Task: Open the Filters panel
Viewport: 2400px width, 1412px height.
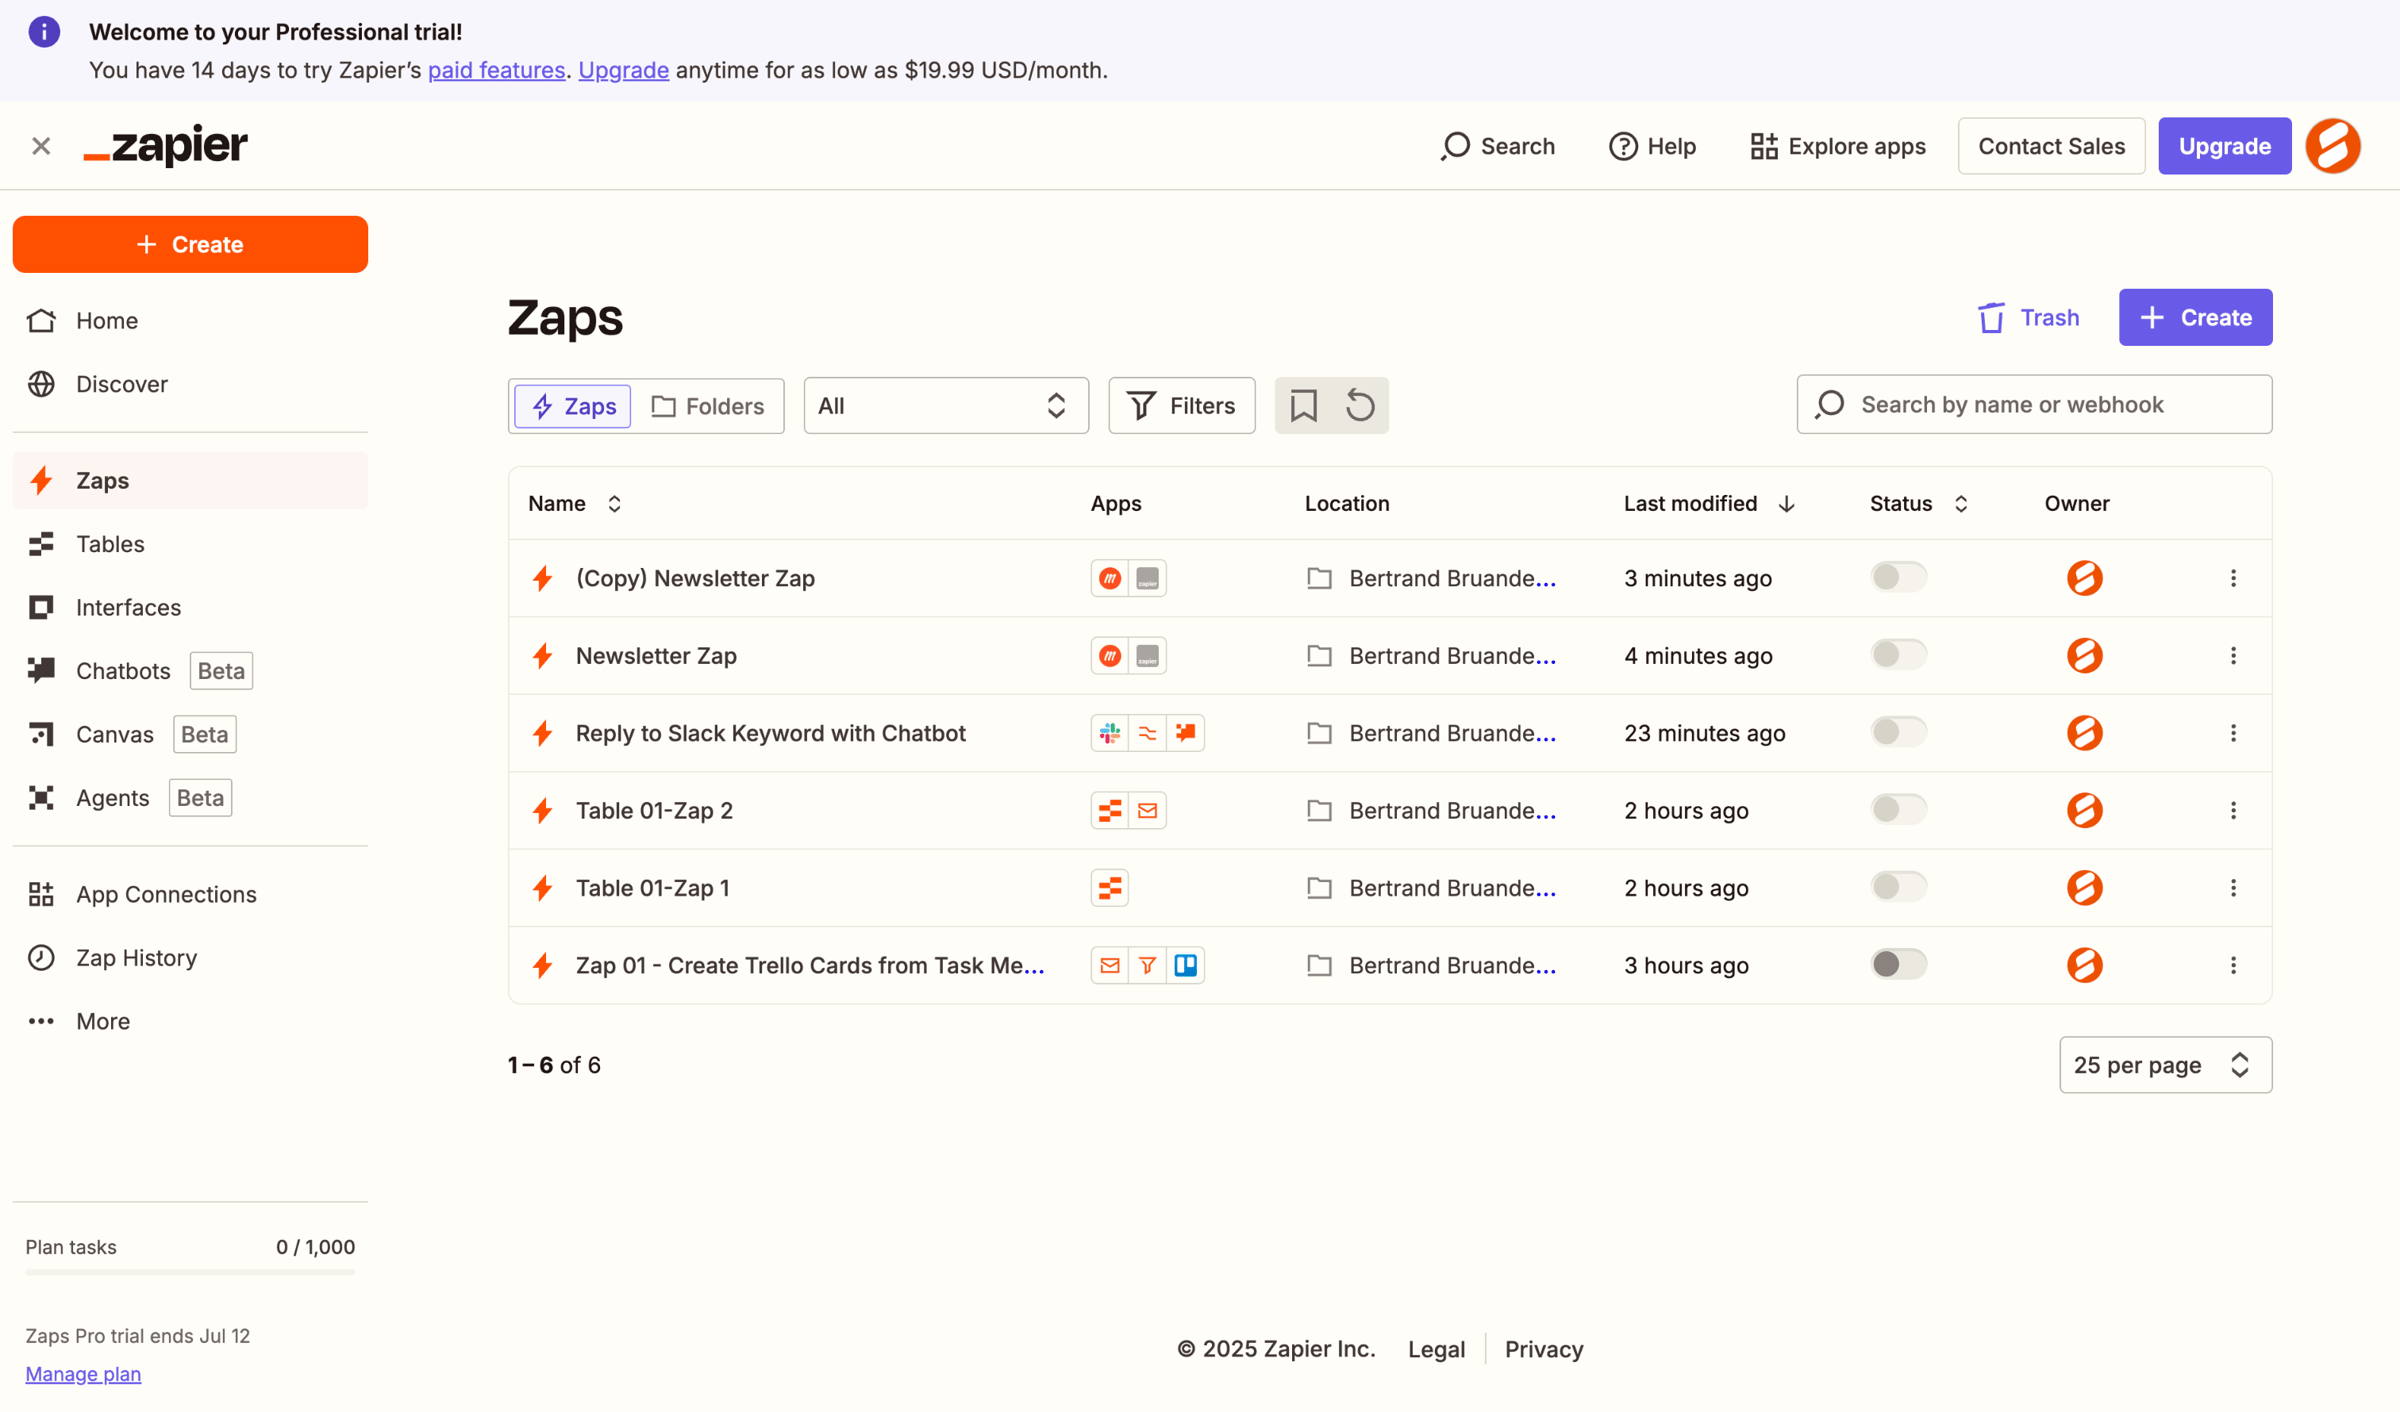Action: 1181,405
